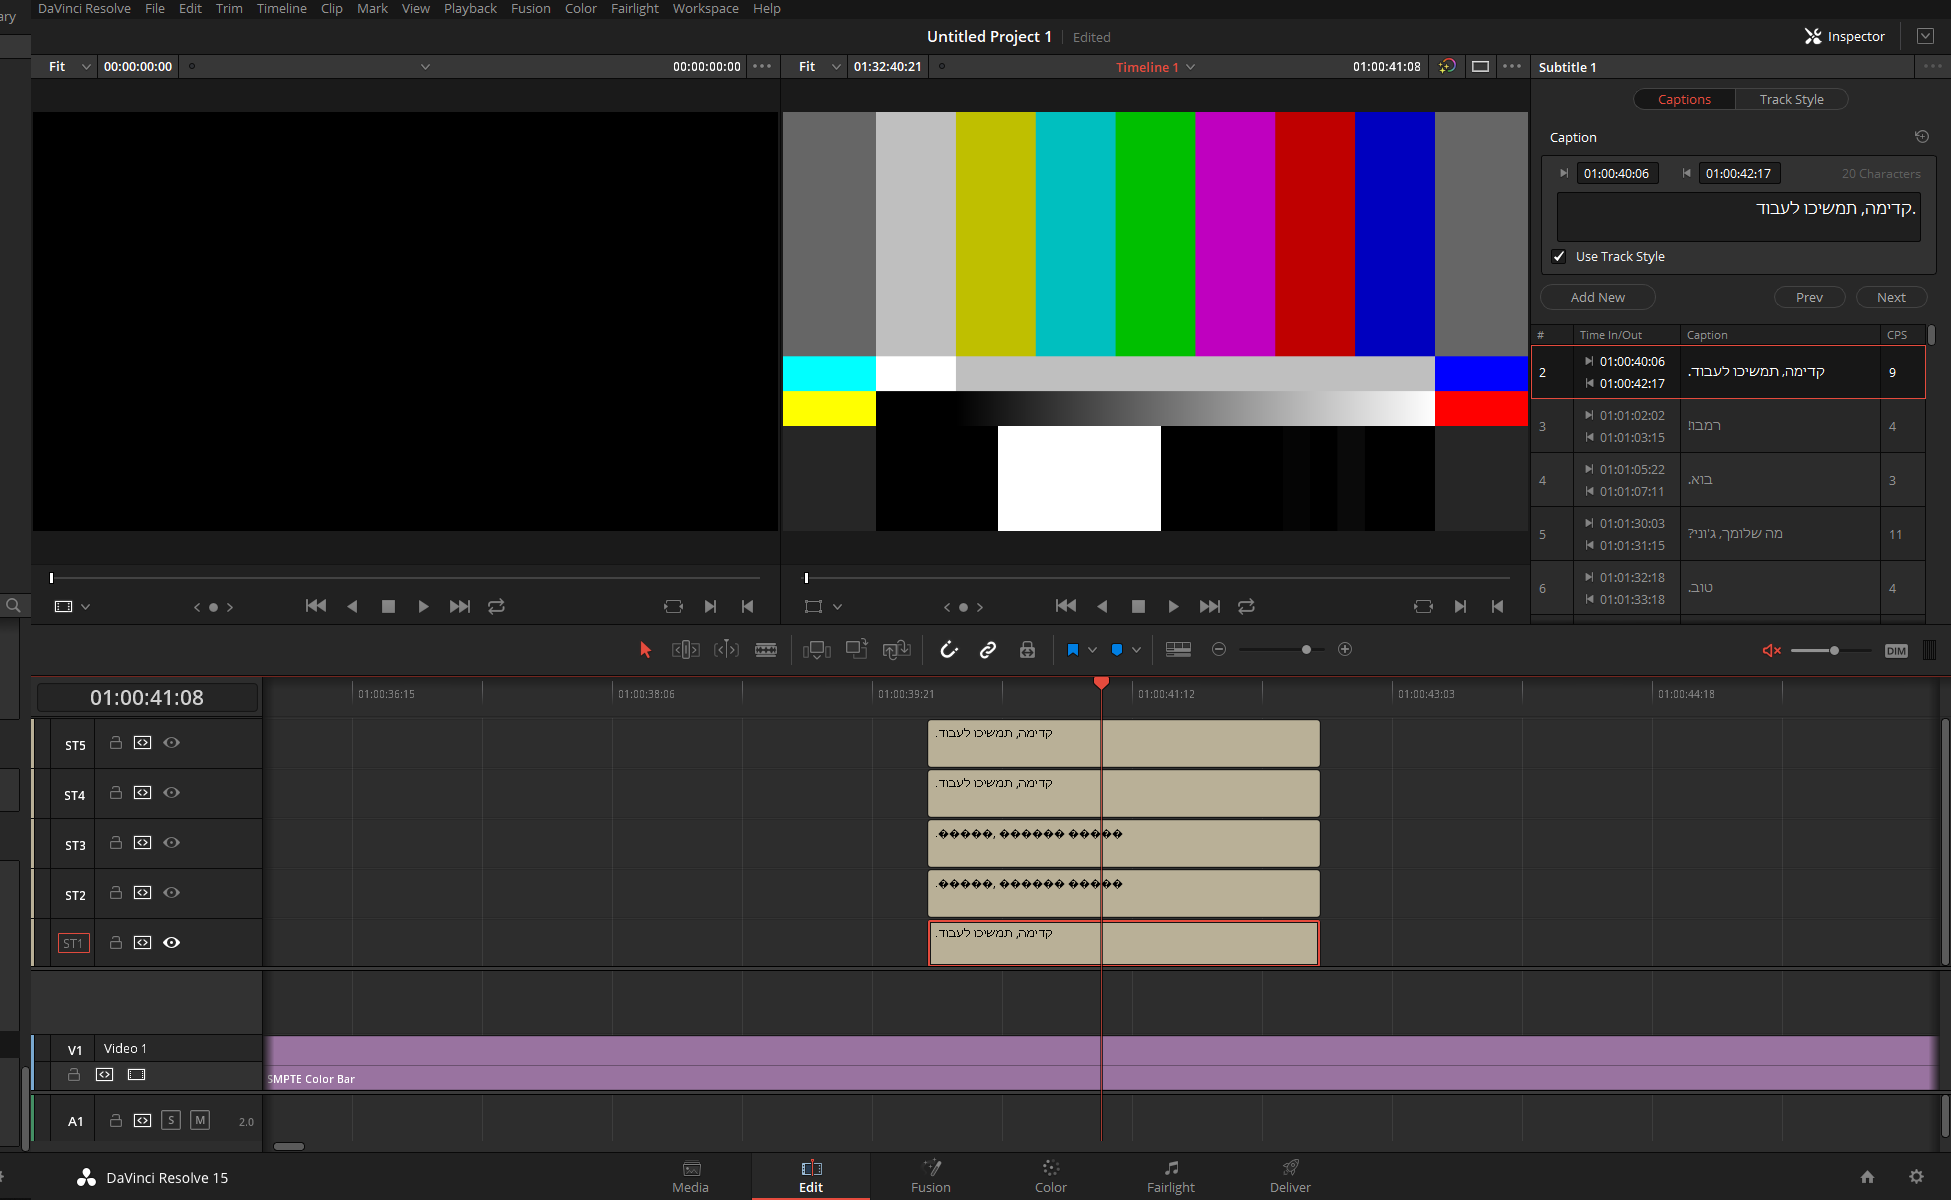Open the Marker color dropdown arrow
This screenshot has height=1200, width=1951.
1136,650
